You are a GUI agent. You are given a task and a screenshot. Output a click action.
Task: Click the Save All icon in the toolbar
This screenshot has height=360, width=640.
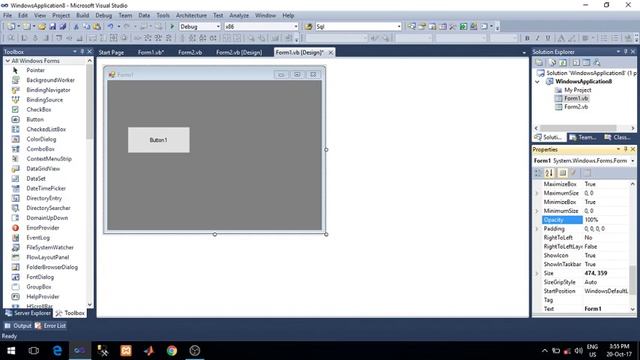coord(62,27)
